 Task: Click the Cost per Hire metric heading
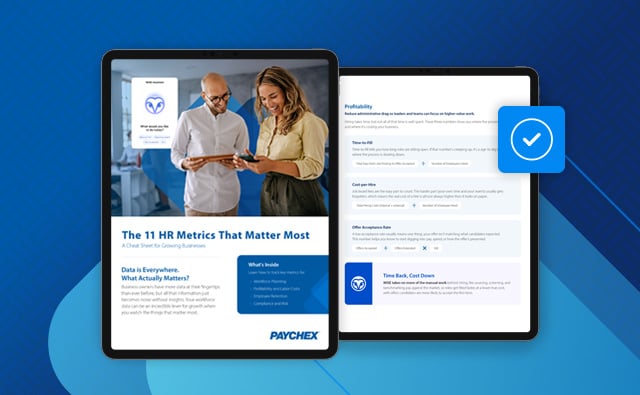(364, 185)
